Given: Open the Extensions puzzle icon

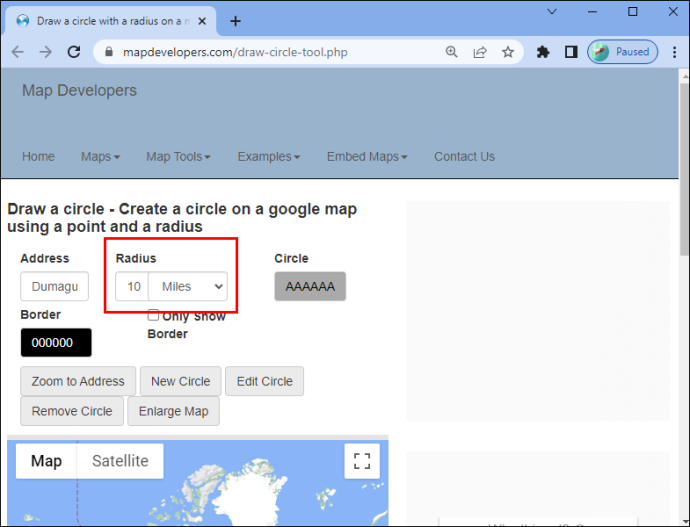Looking at the screenshot, I should [543, 52].
